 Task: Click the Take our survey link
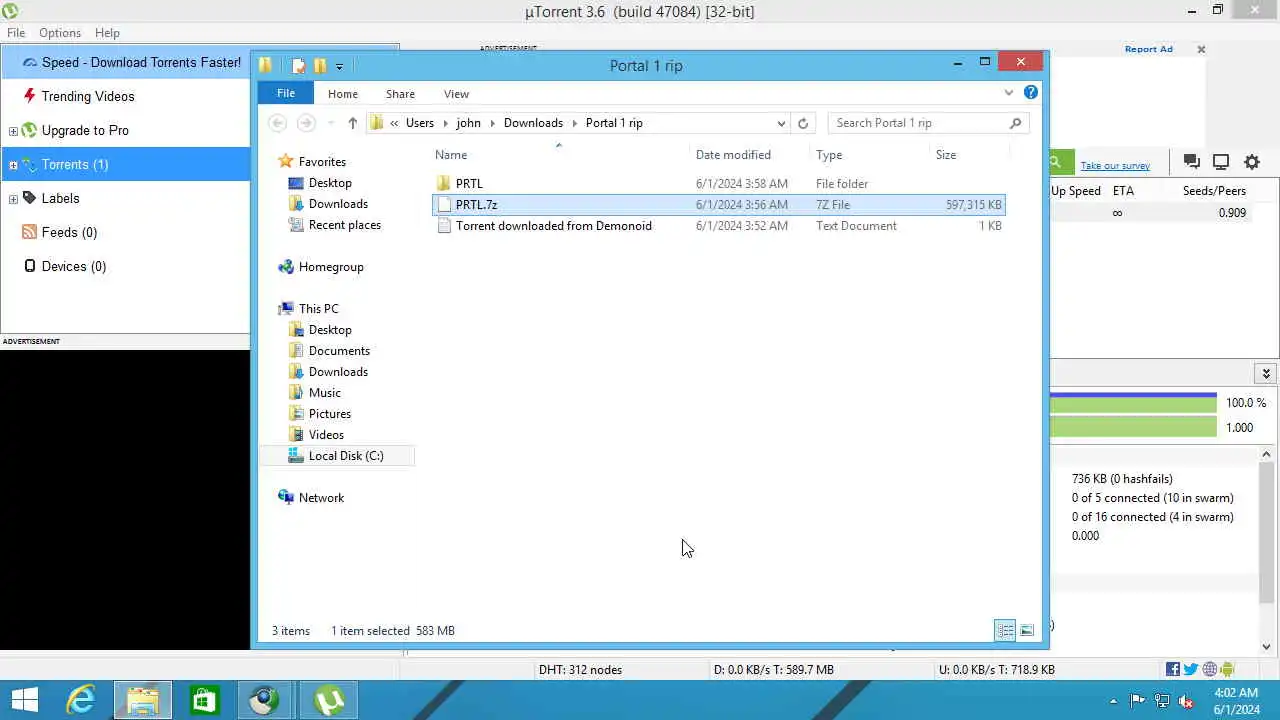click(1115, 166)
